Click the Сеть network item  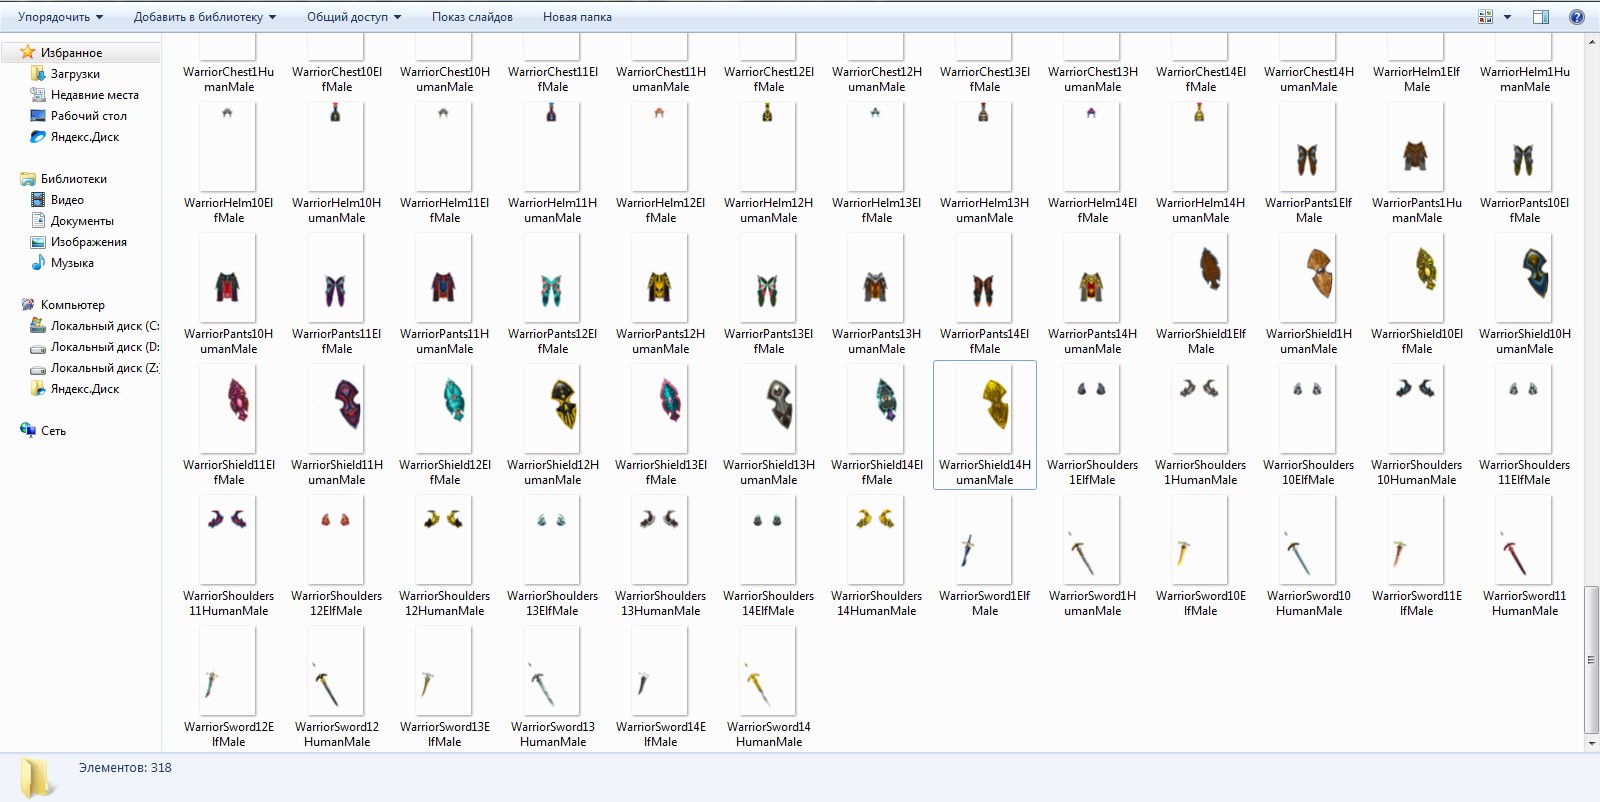pyautogui.click(x=53, y=431)
